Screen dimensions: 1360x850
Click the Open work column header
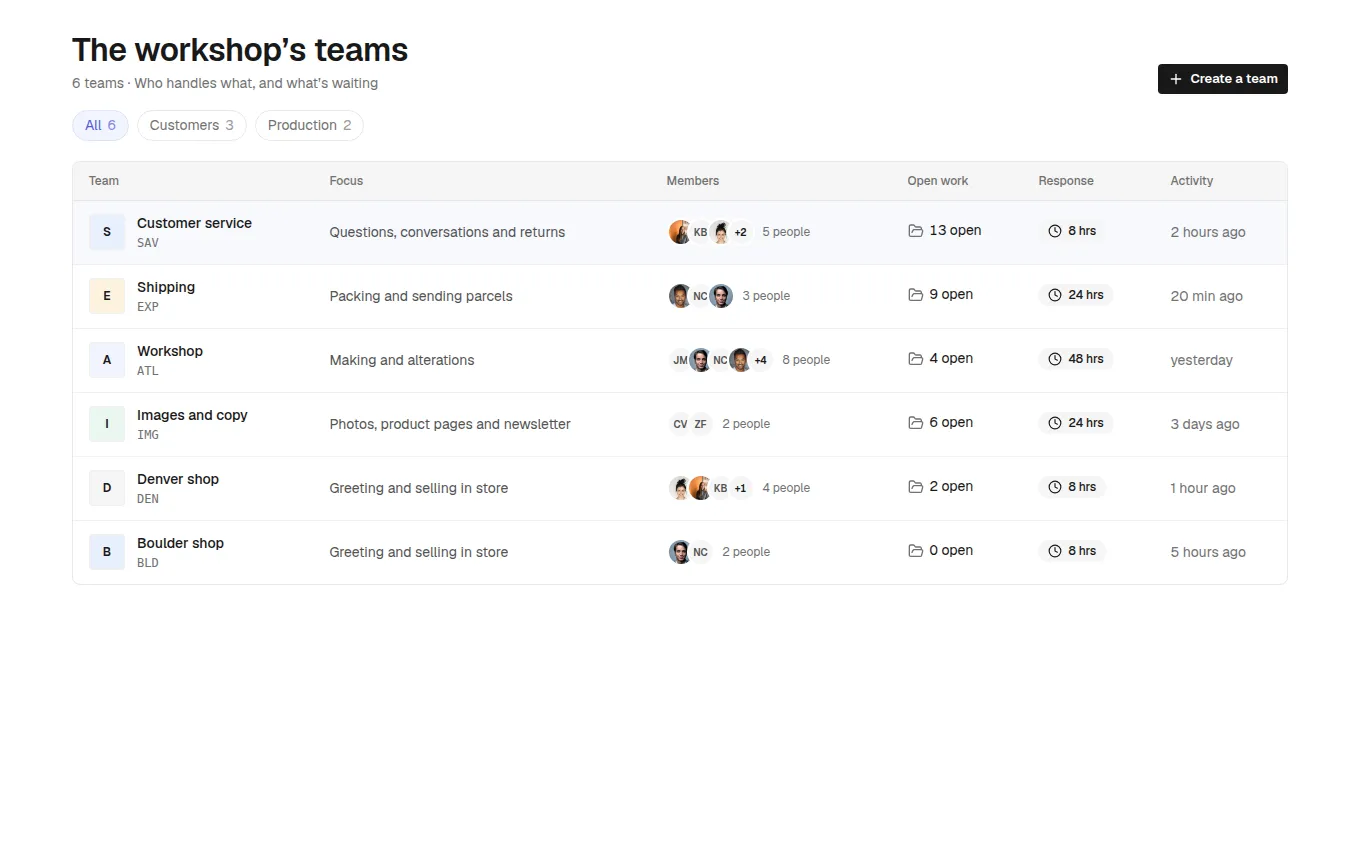938,181
